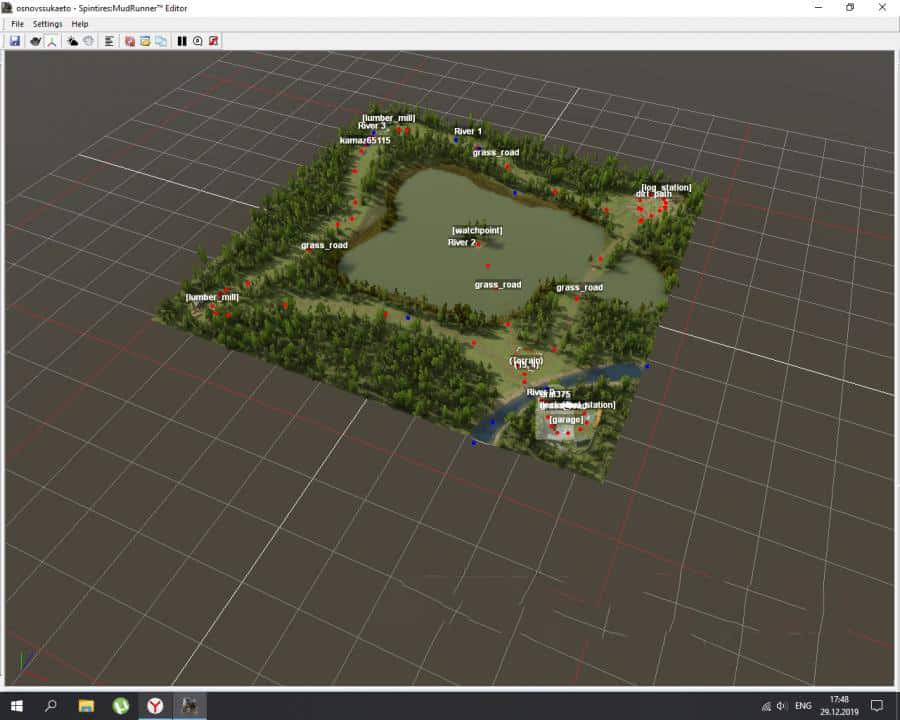Toggle the red muted sound icon
900x720 pixels.
(213, 41)
